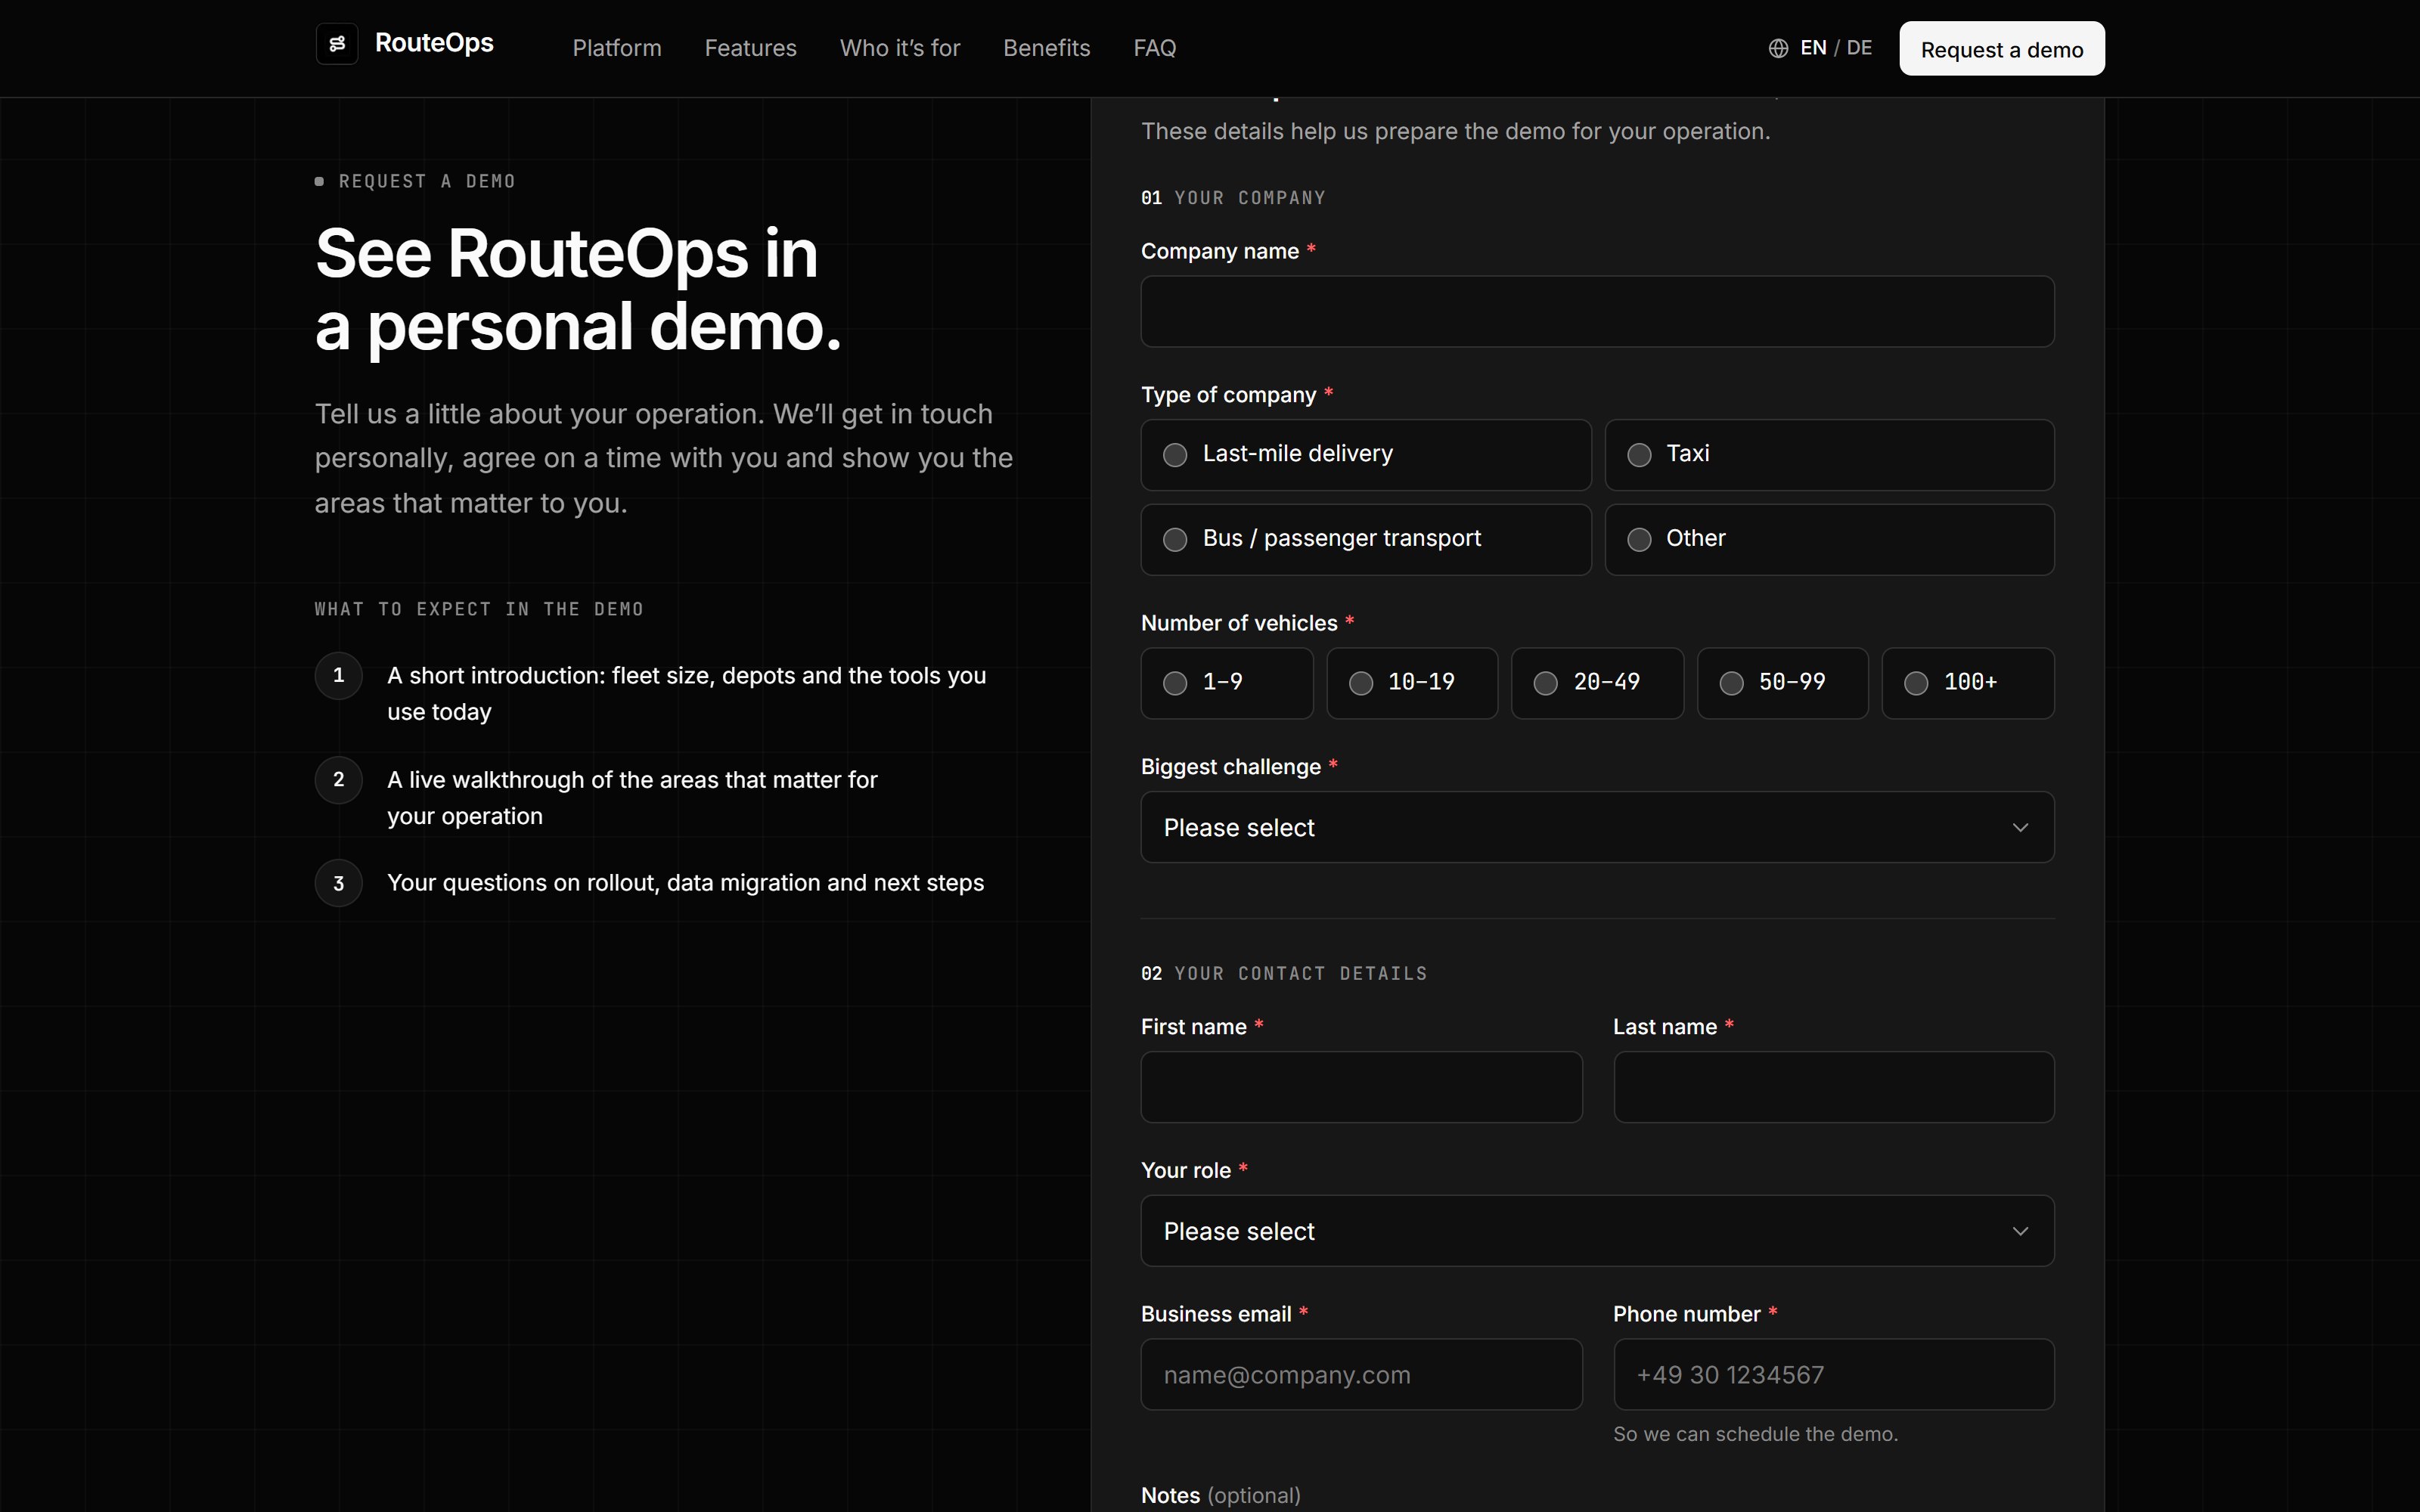Click the step 1 number badge
The width and height of the screenshot is (2420, 1512).
point(339,676)
